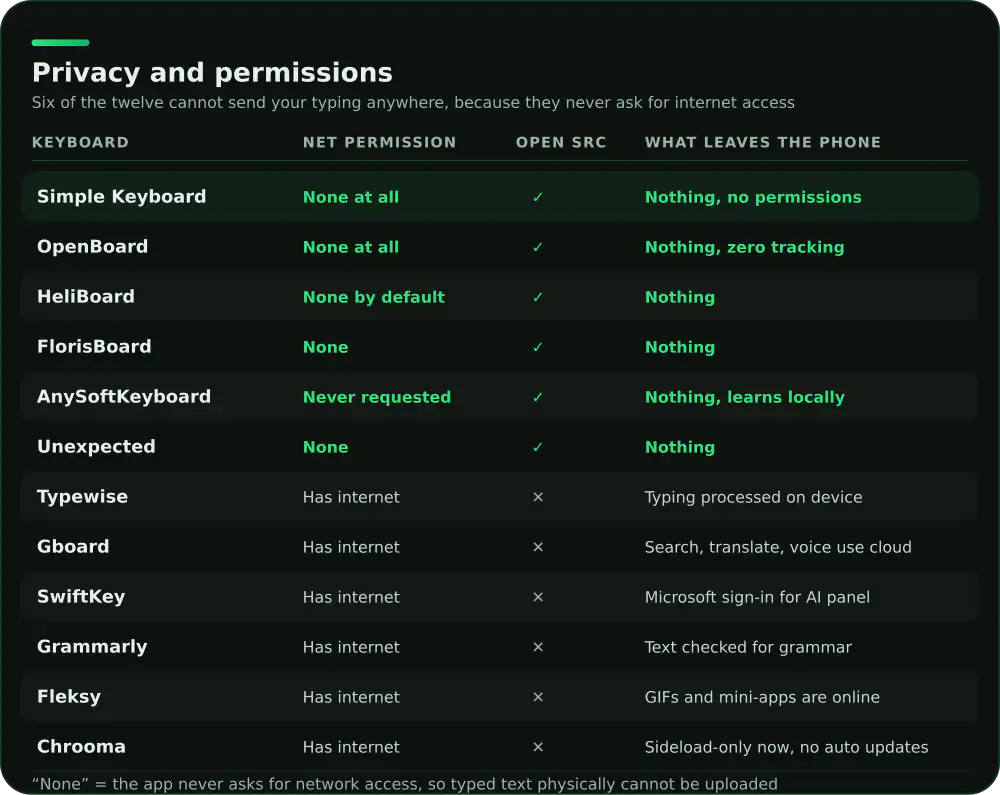
Task: Click the Fleksy name
Action: coord(69,696)
